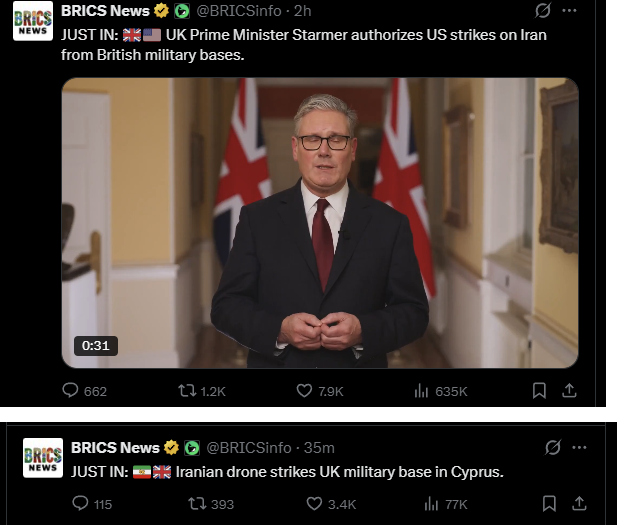The width and height of the screenshot is (619, 525).
Task: Open BRICS News name on second tweet
Action: 115,448
